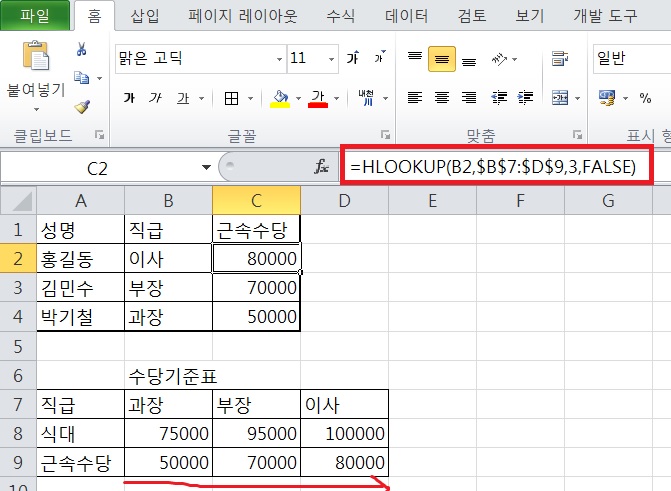Switch to the 데이터 (Data) tab
Viewport: 671px width, 491px height.
(x=407, y=16)
